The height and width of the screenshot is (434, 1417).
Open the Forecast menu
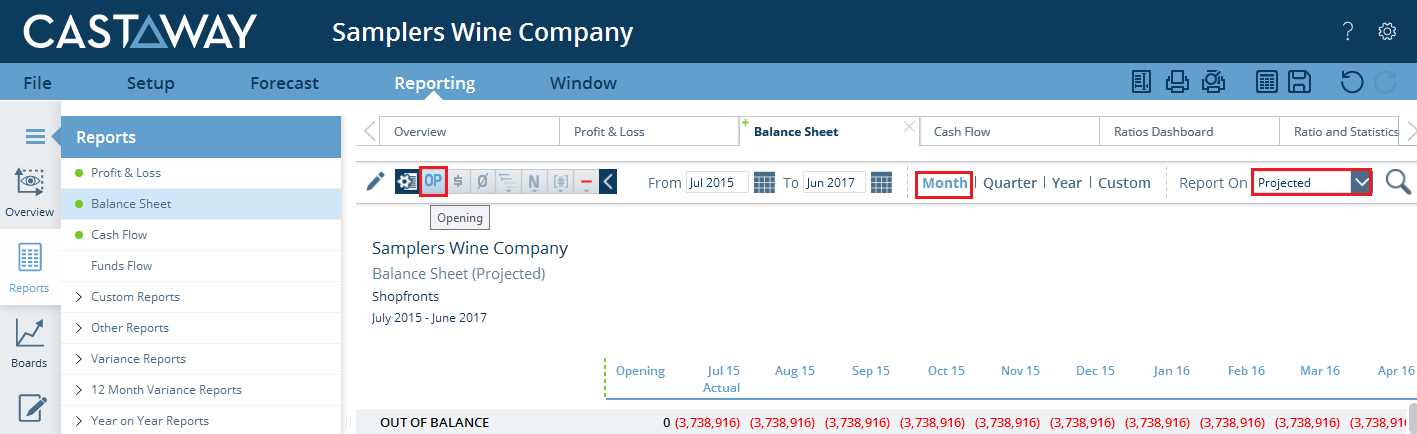[x=284, y=83]
